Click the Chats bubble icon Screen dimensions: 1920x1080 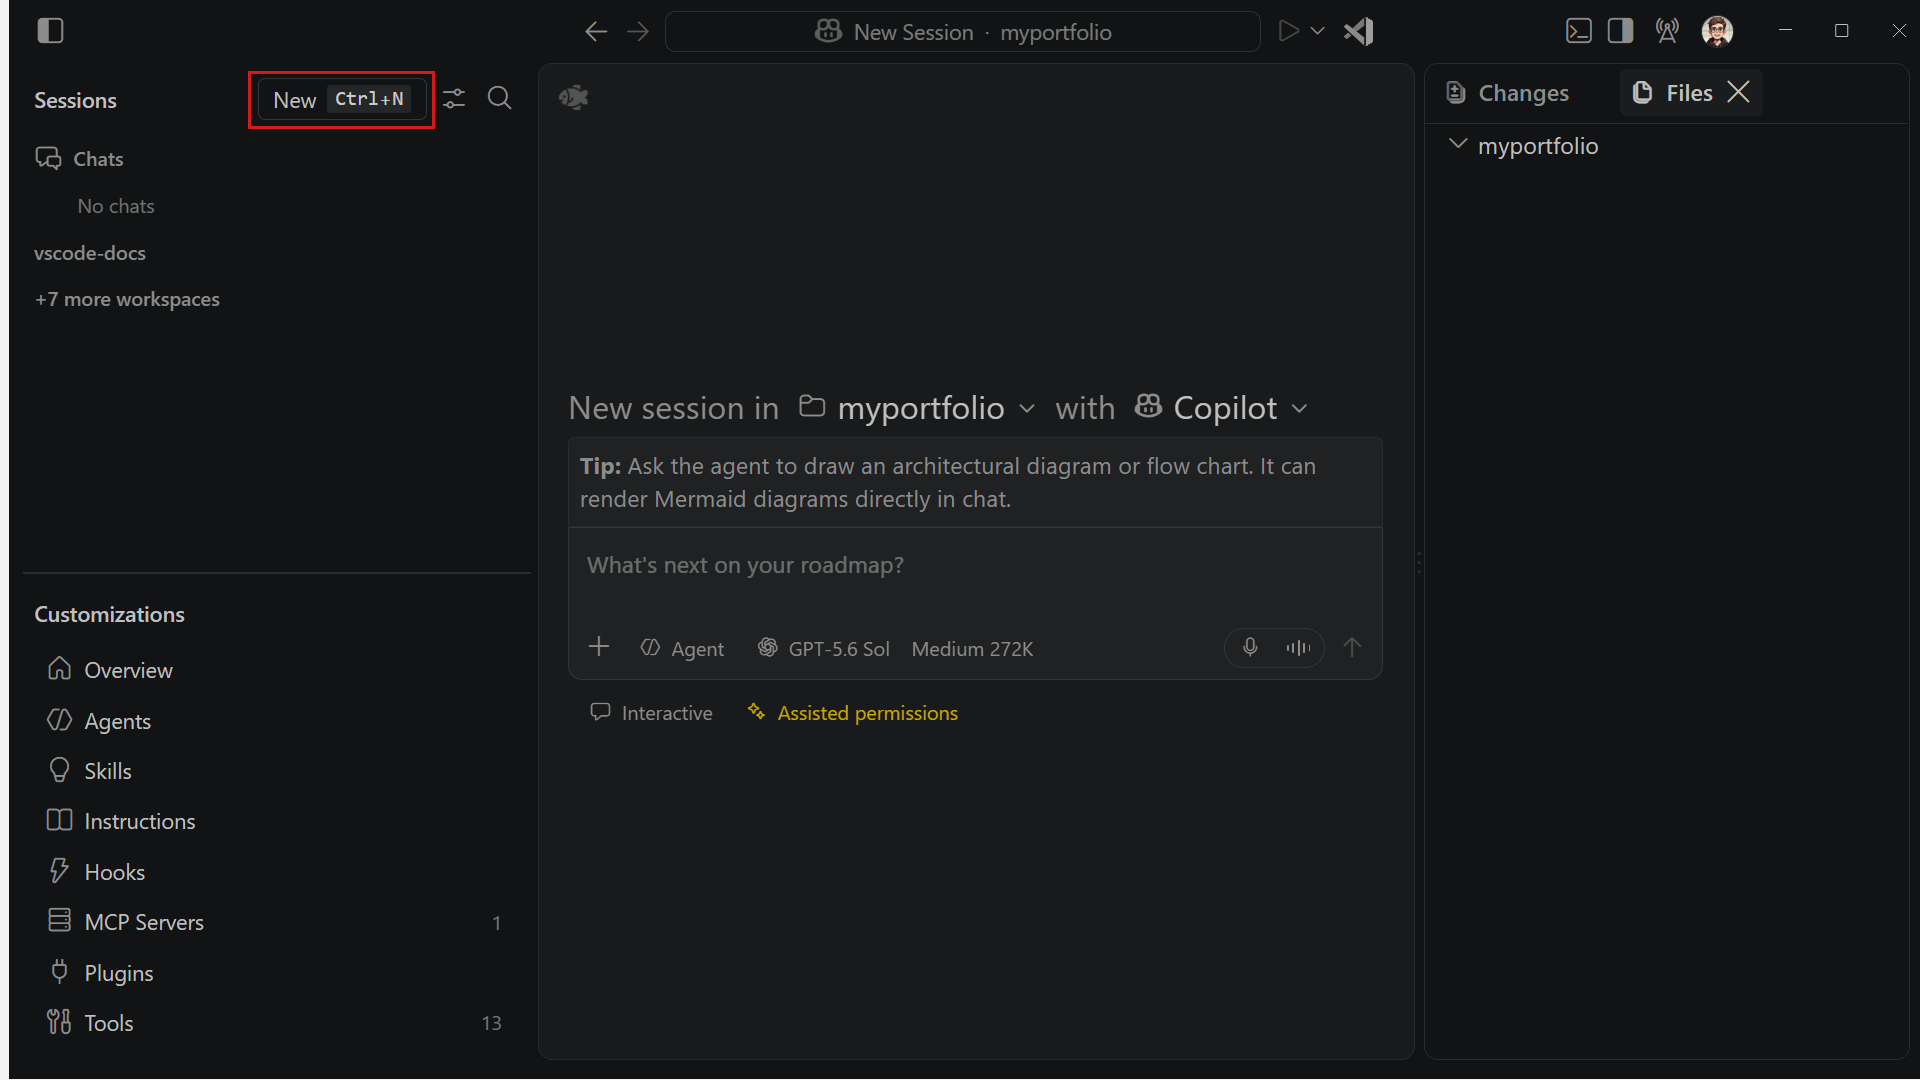click(x=48, y=158)
